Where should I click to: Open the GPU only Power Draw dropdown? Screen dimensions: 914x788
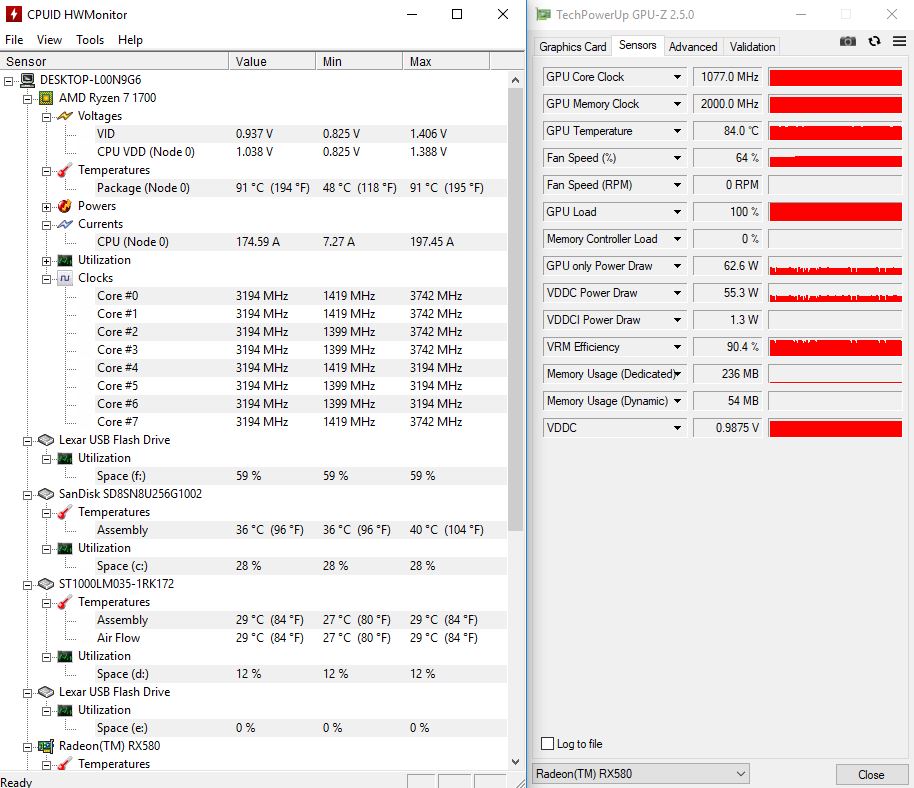click(677, 266)
